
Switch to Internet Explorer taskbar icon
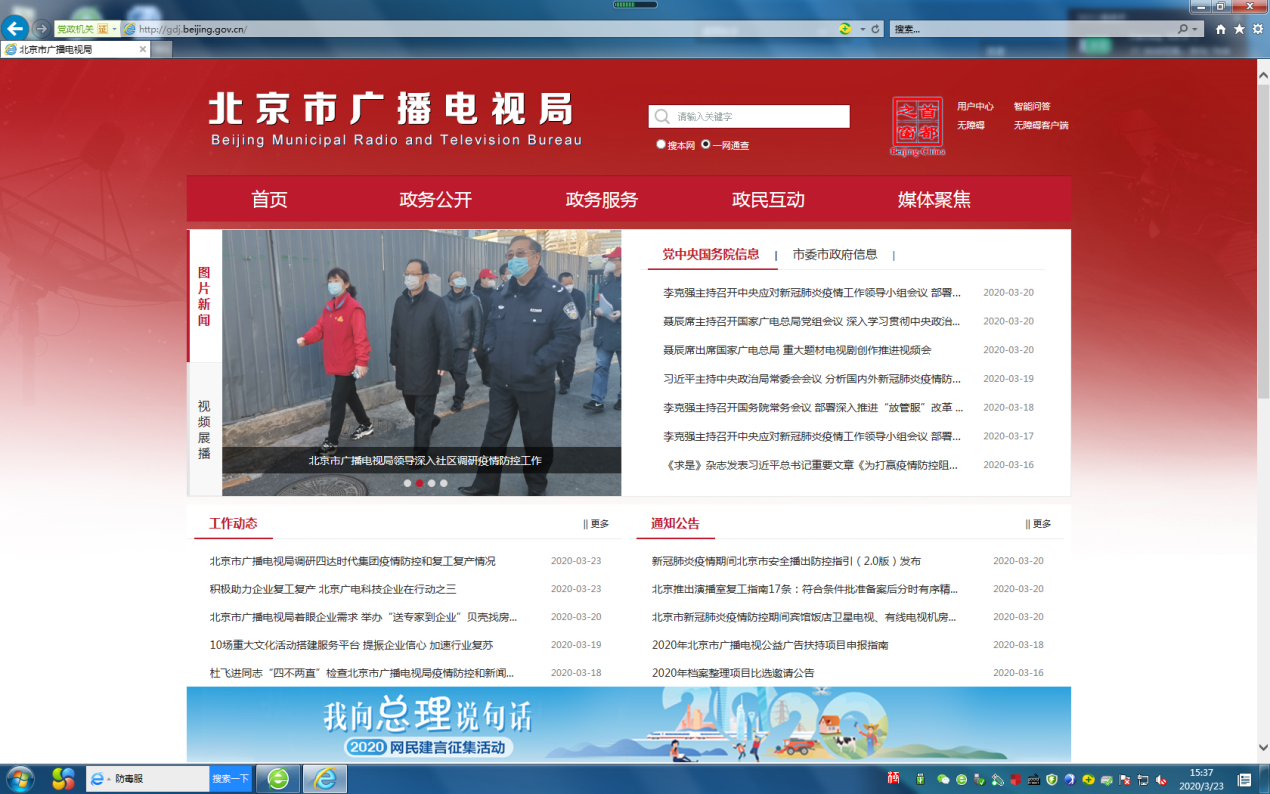coord(325,778)
